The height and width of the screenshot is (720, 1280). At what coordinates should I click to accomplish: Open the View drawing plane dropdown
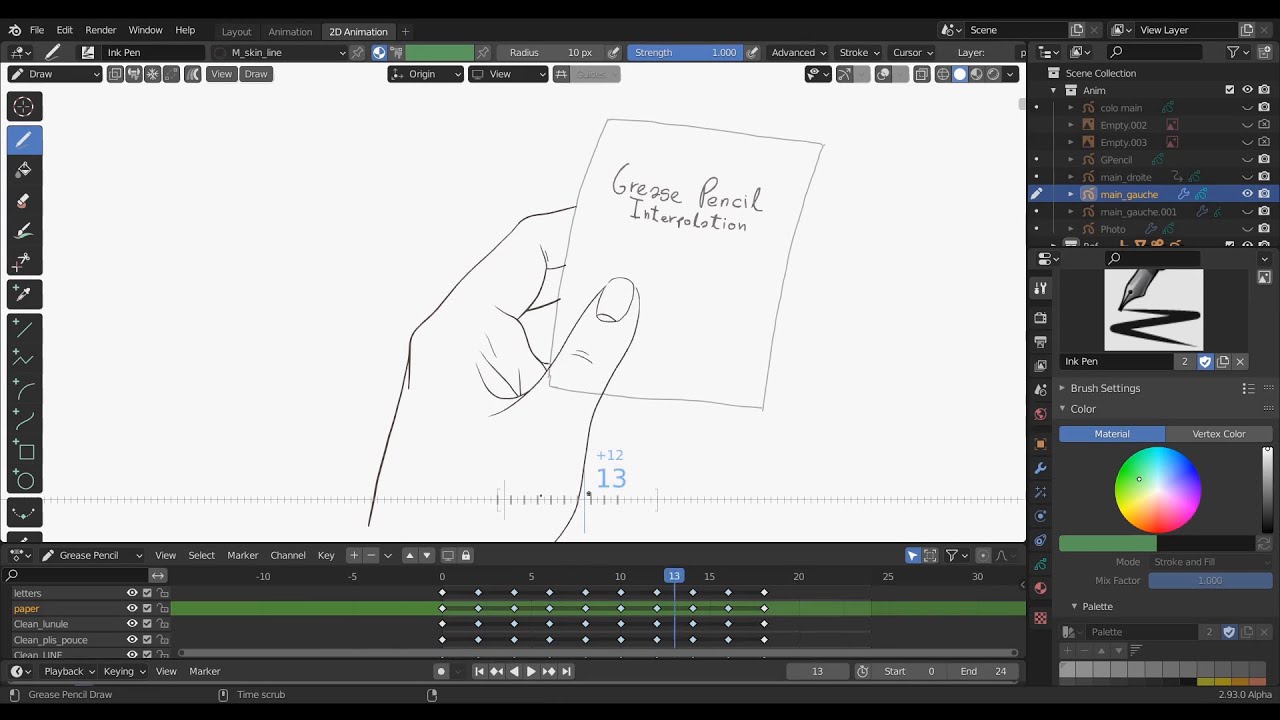point(508,74)
